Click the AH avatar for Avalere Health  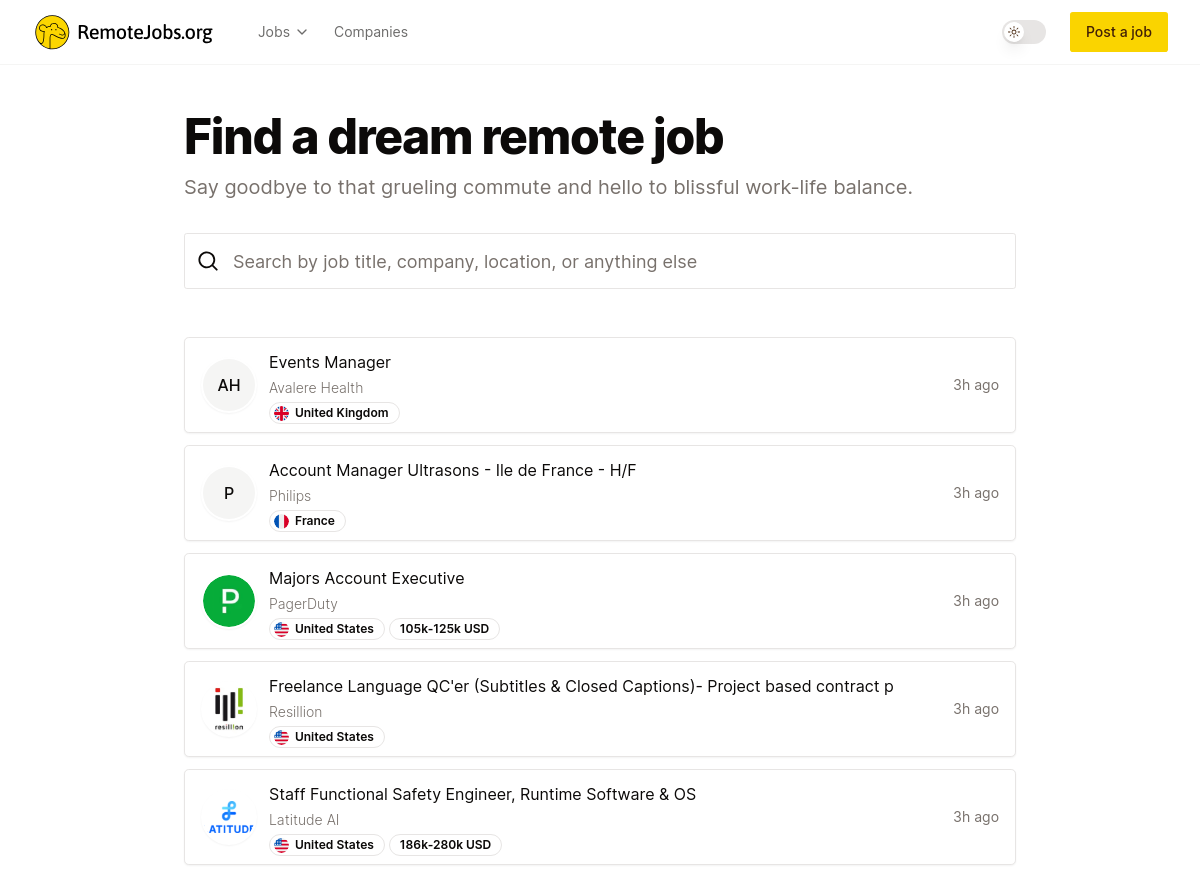[229, 385]
